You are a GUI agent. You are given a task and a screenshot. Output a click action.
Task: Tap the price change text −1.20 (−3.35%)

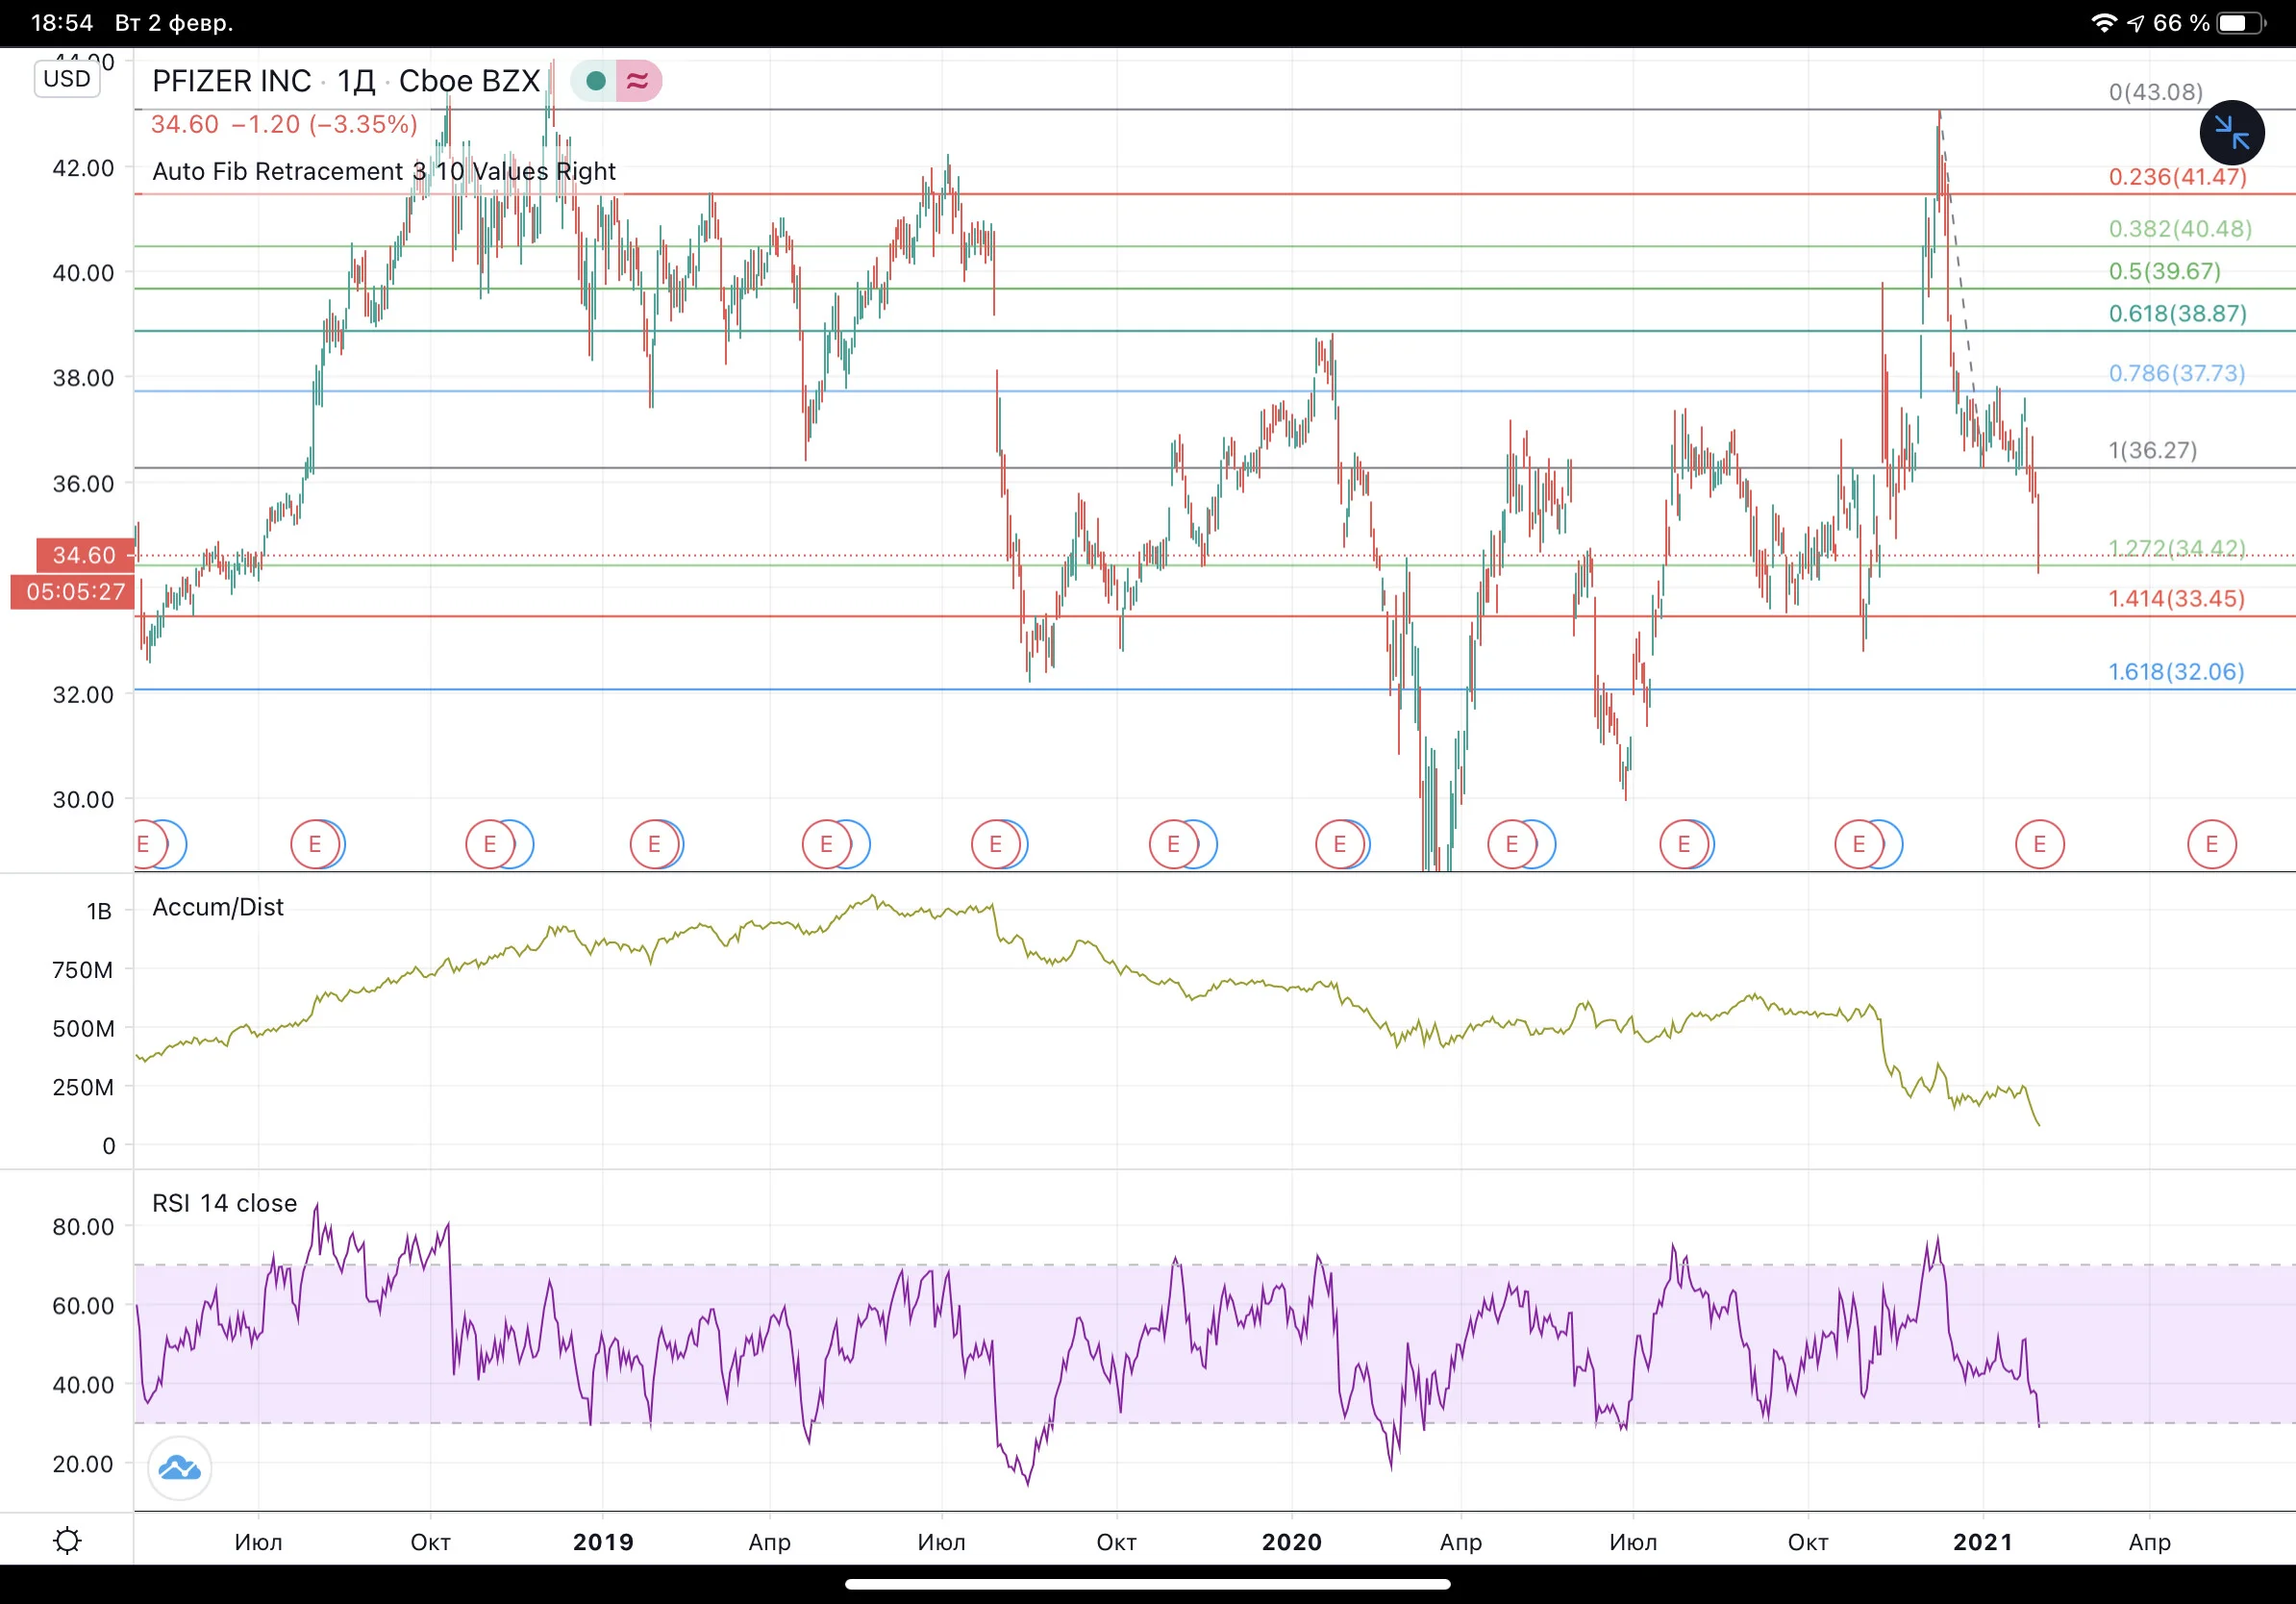pos(324,124)
